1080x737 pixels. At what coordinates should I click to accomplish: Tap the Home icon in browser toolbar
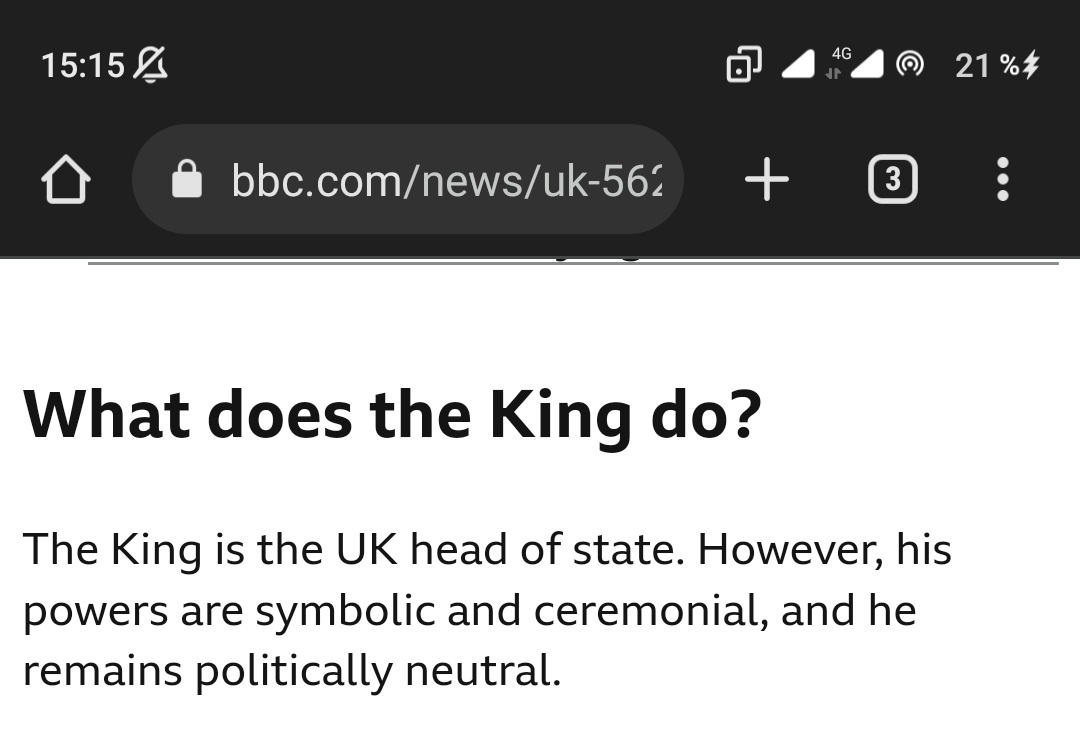(66, 181)
